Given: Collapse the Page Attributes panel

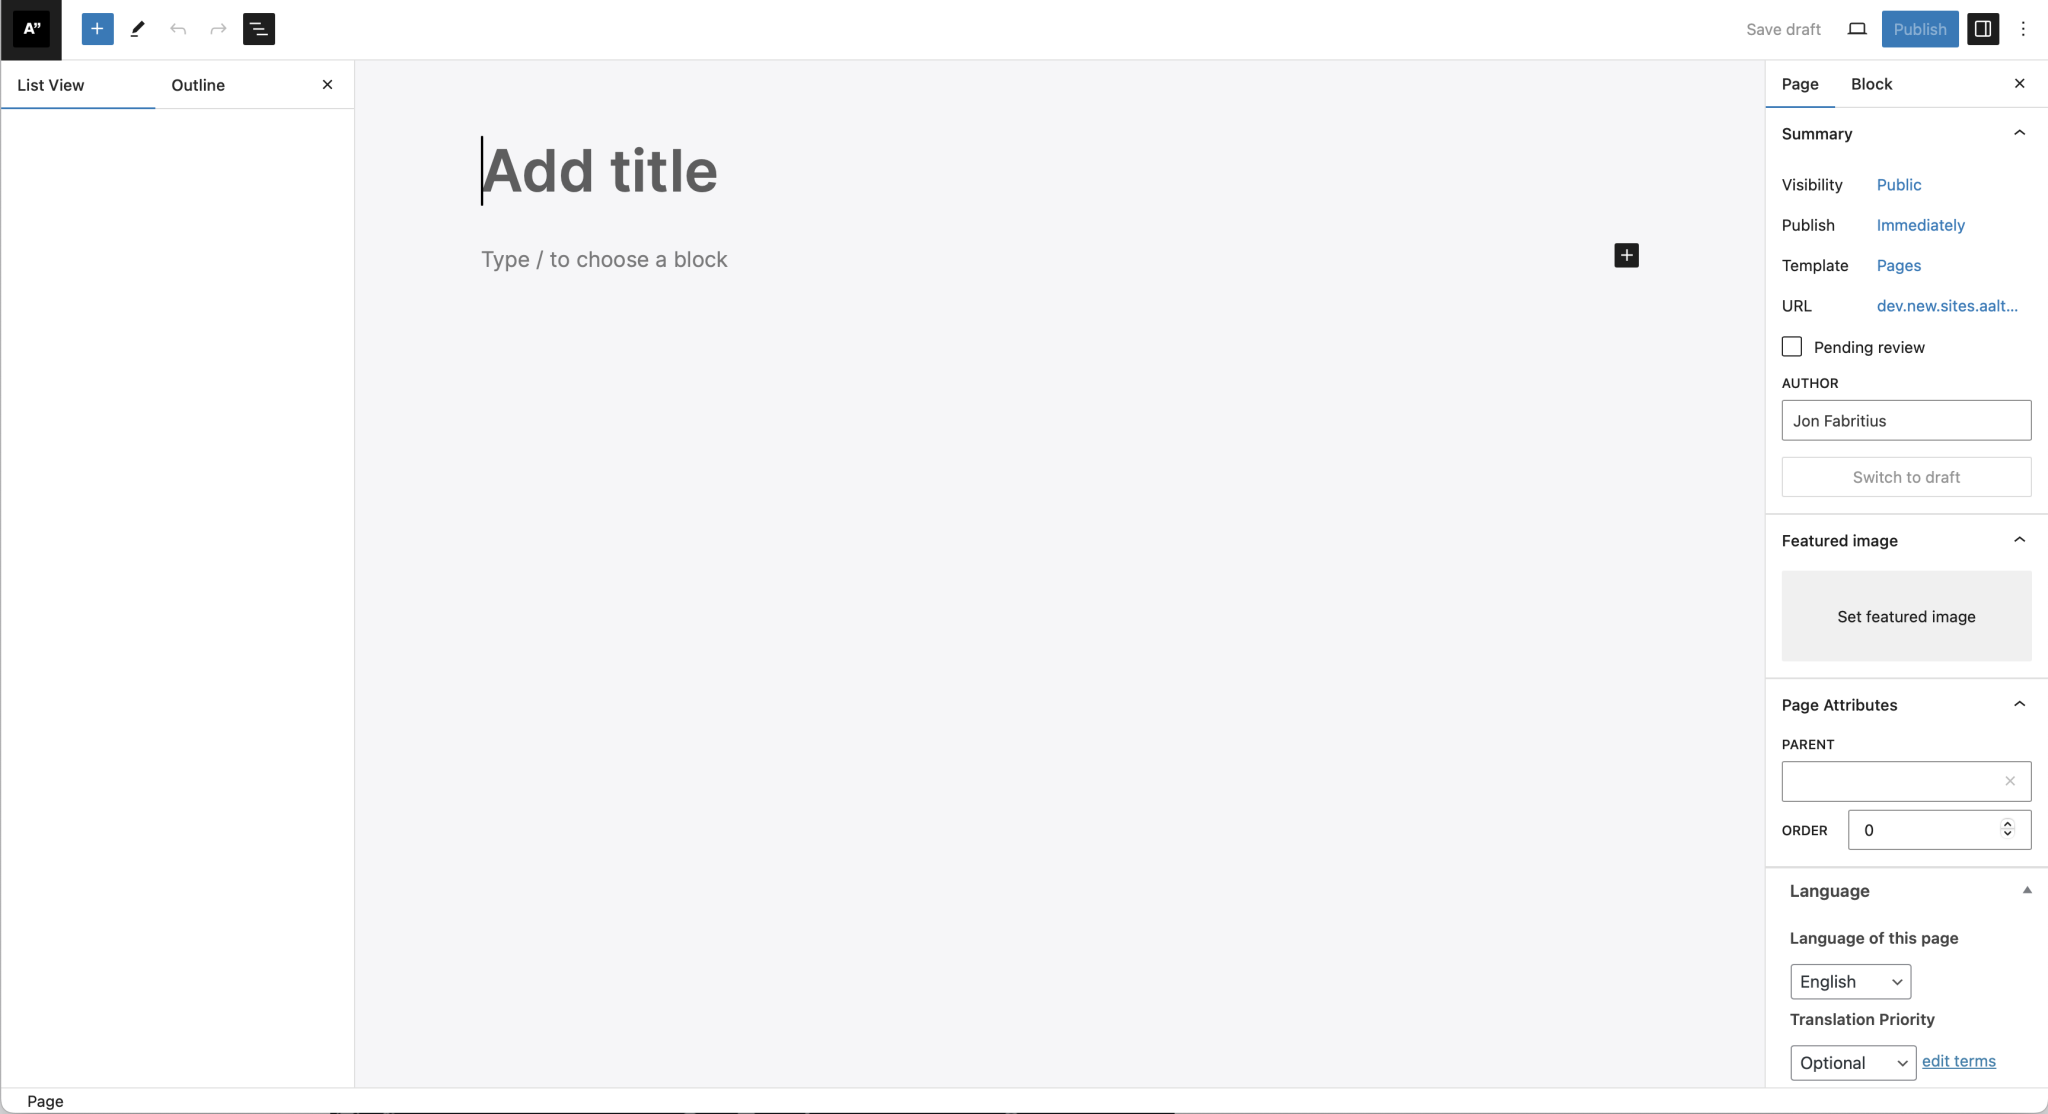Looking at the screenshot, I should click(2020, 704).
